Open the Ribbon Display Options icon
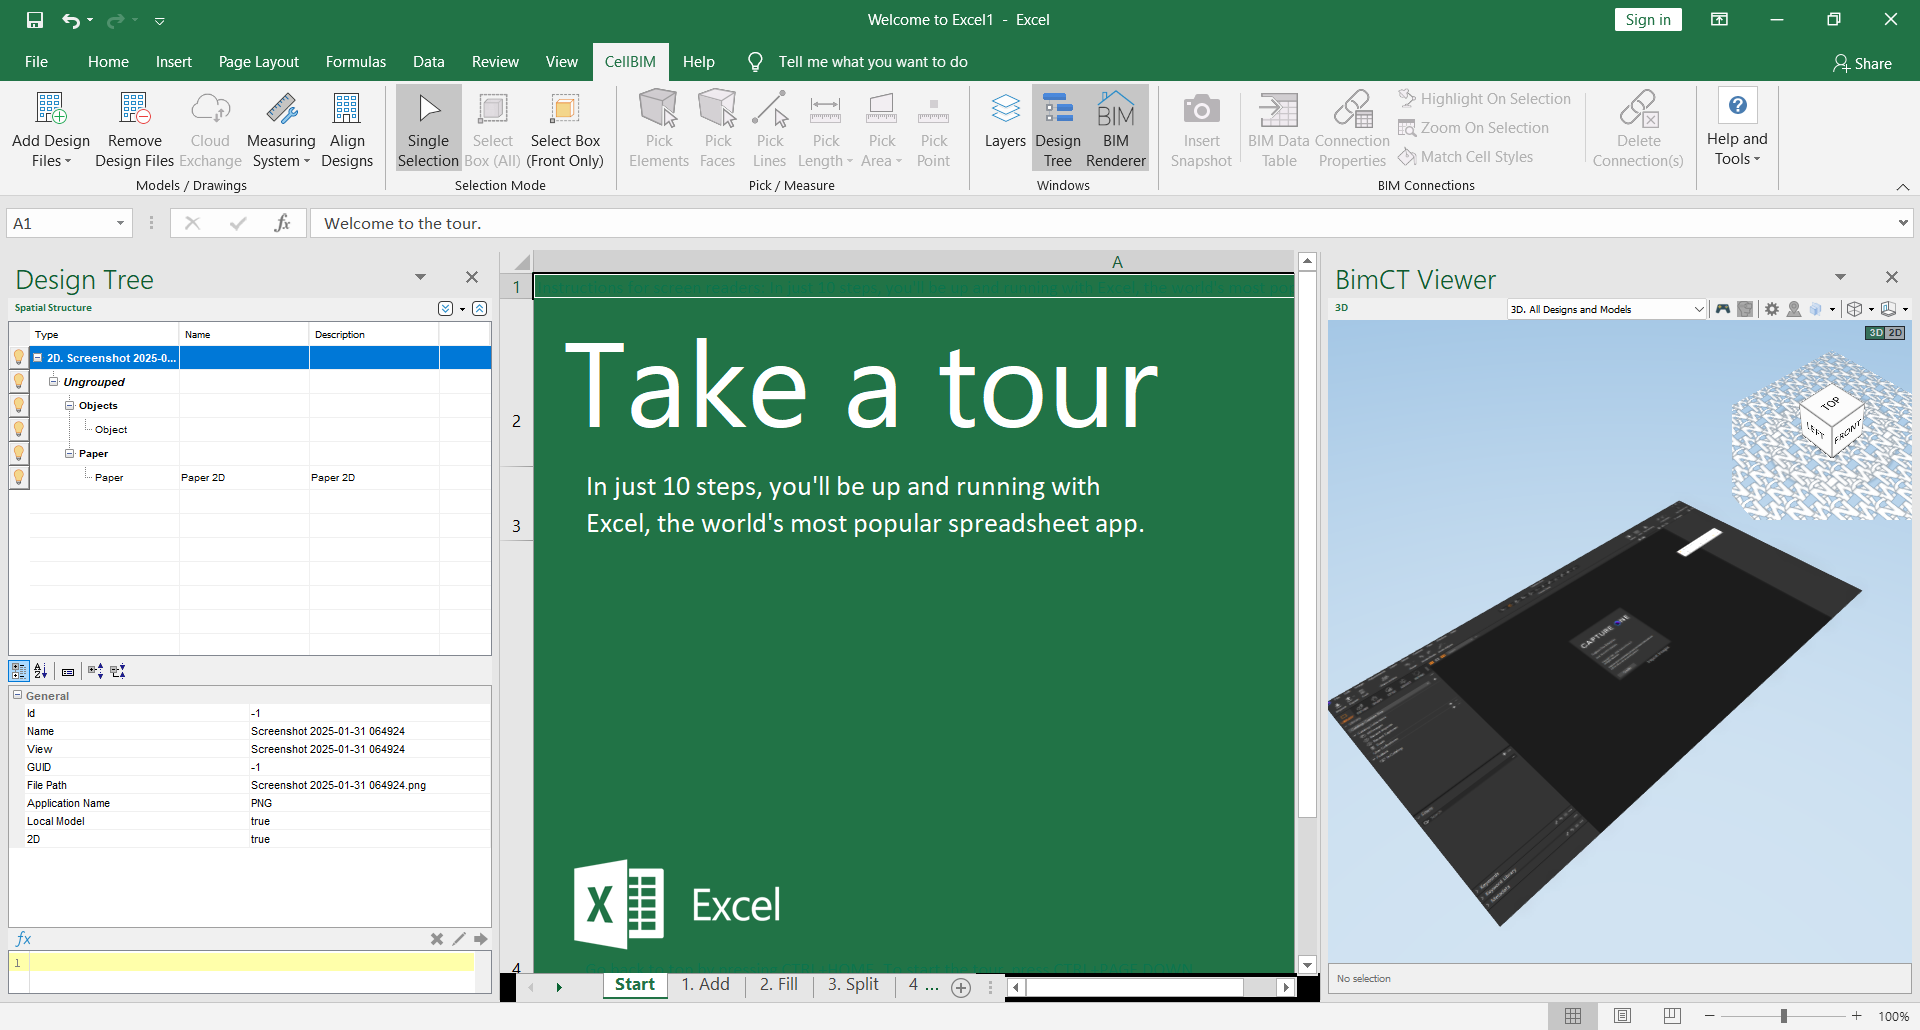 tap(1720, 20)
